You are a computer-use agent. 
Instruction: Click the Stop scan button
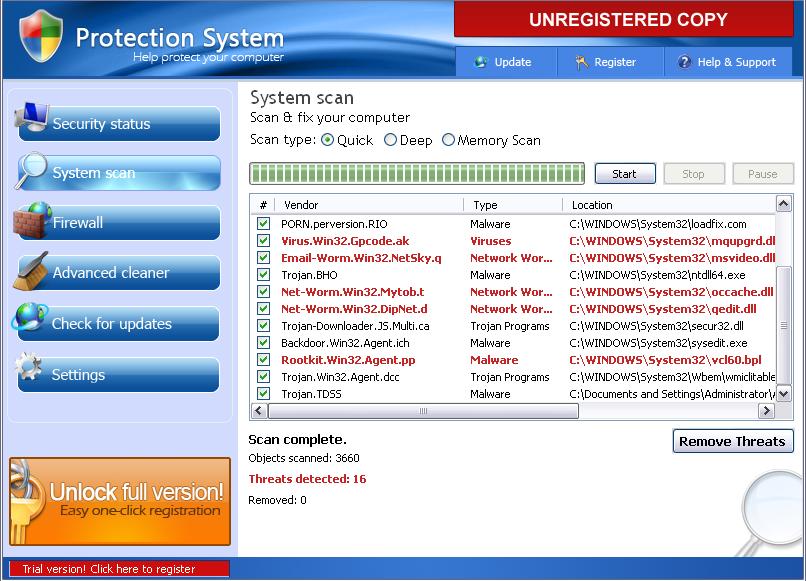[694, 174]
